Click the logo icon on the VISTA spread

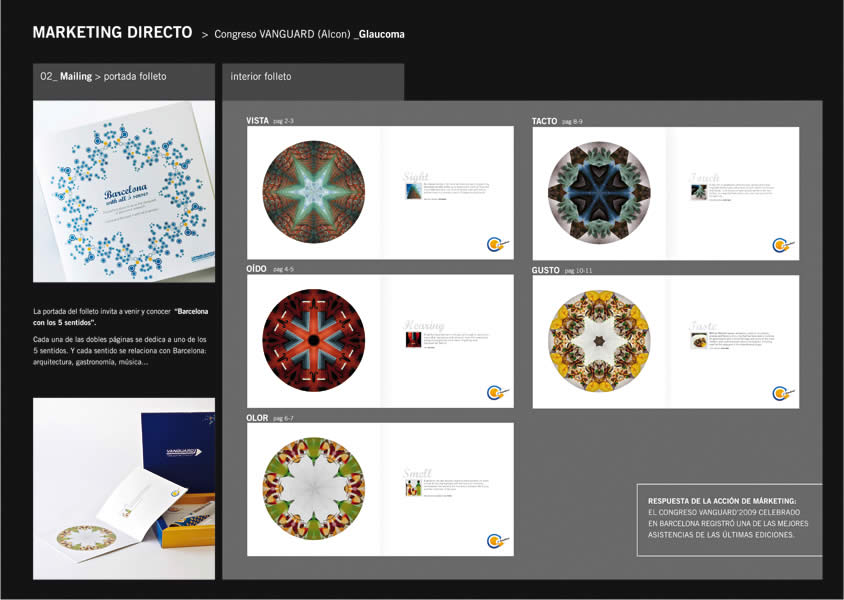tap(497, 244)
